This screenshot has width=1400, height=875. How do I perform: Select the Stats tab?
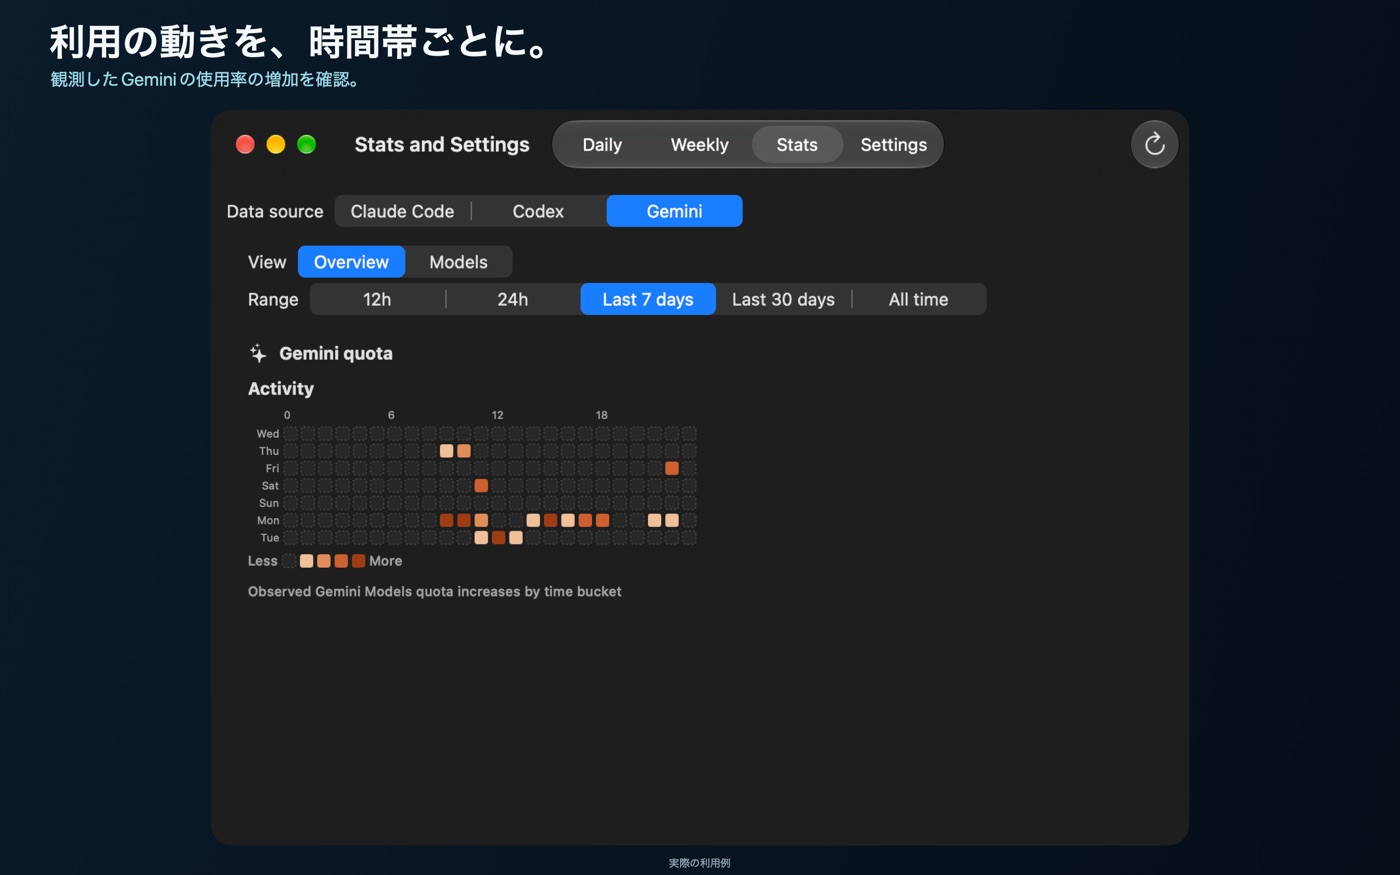(797, 145)
